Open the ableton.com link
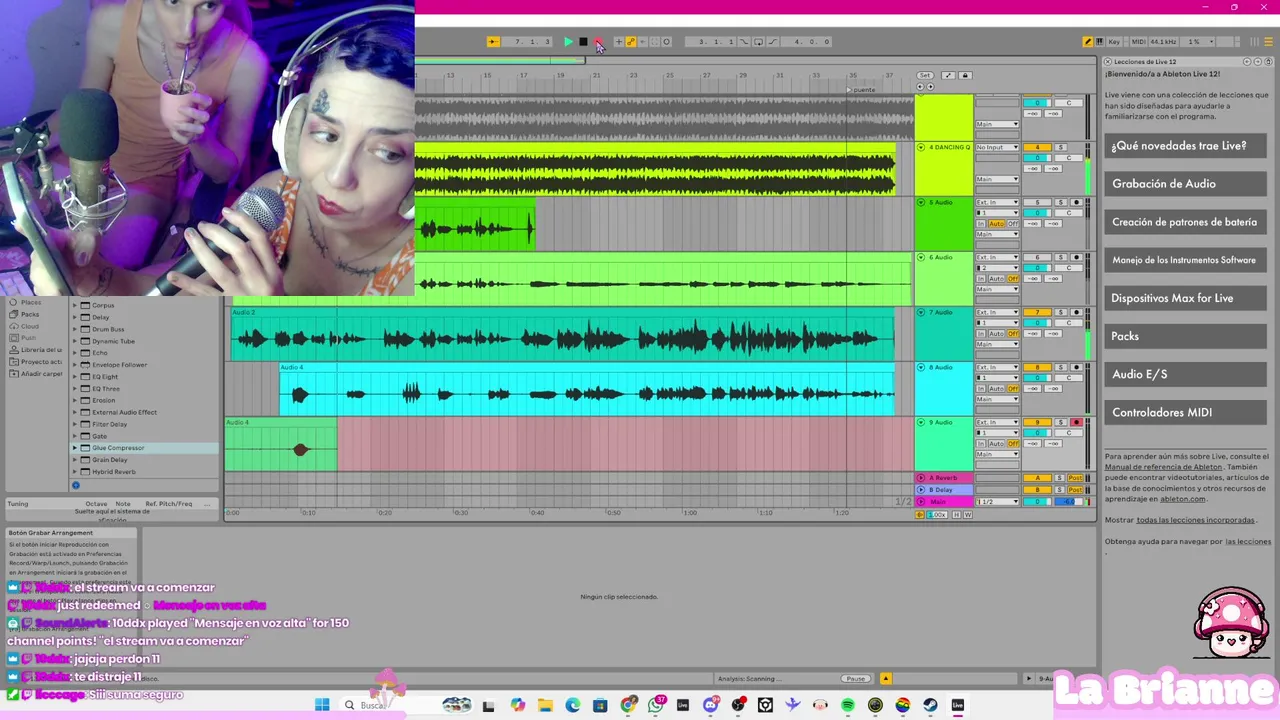The image size is (1280, 720). pyautogui.click(x=1183, y=498)
